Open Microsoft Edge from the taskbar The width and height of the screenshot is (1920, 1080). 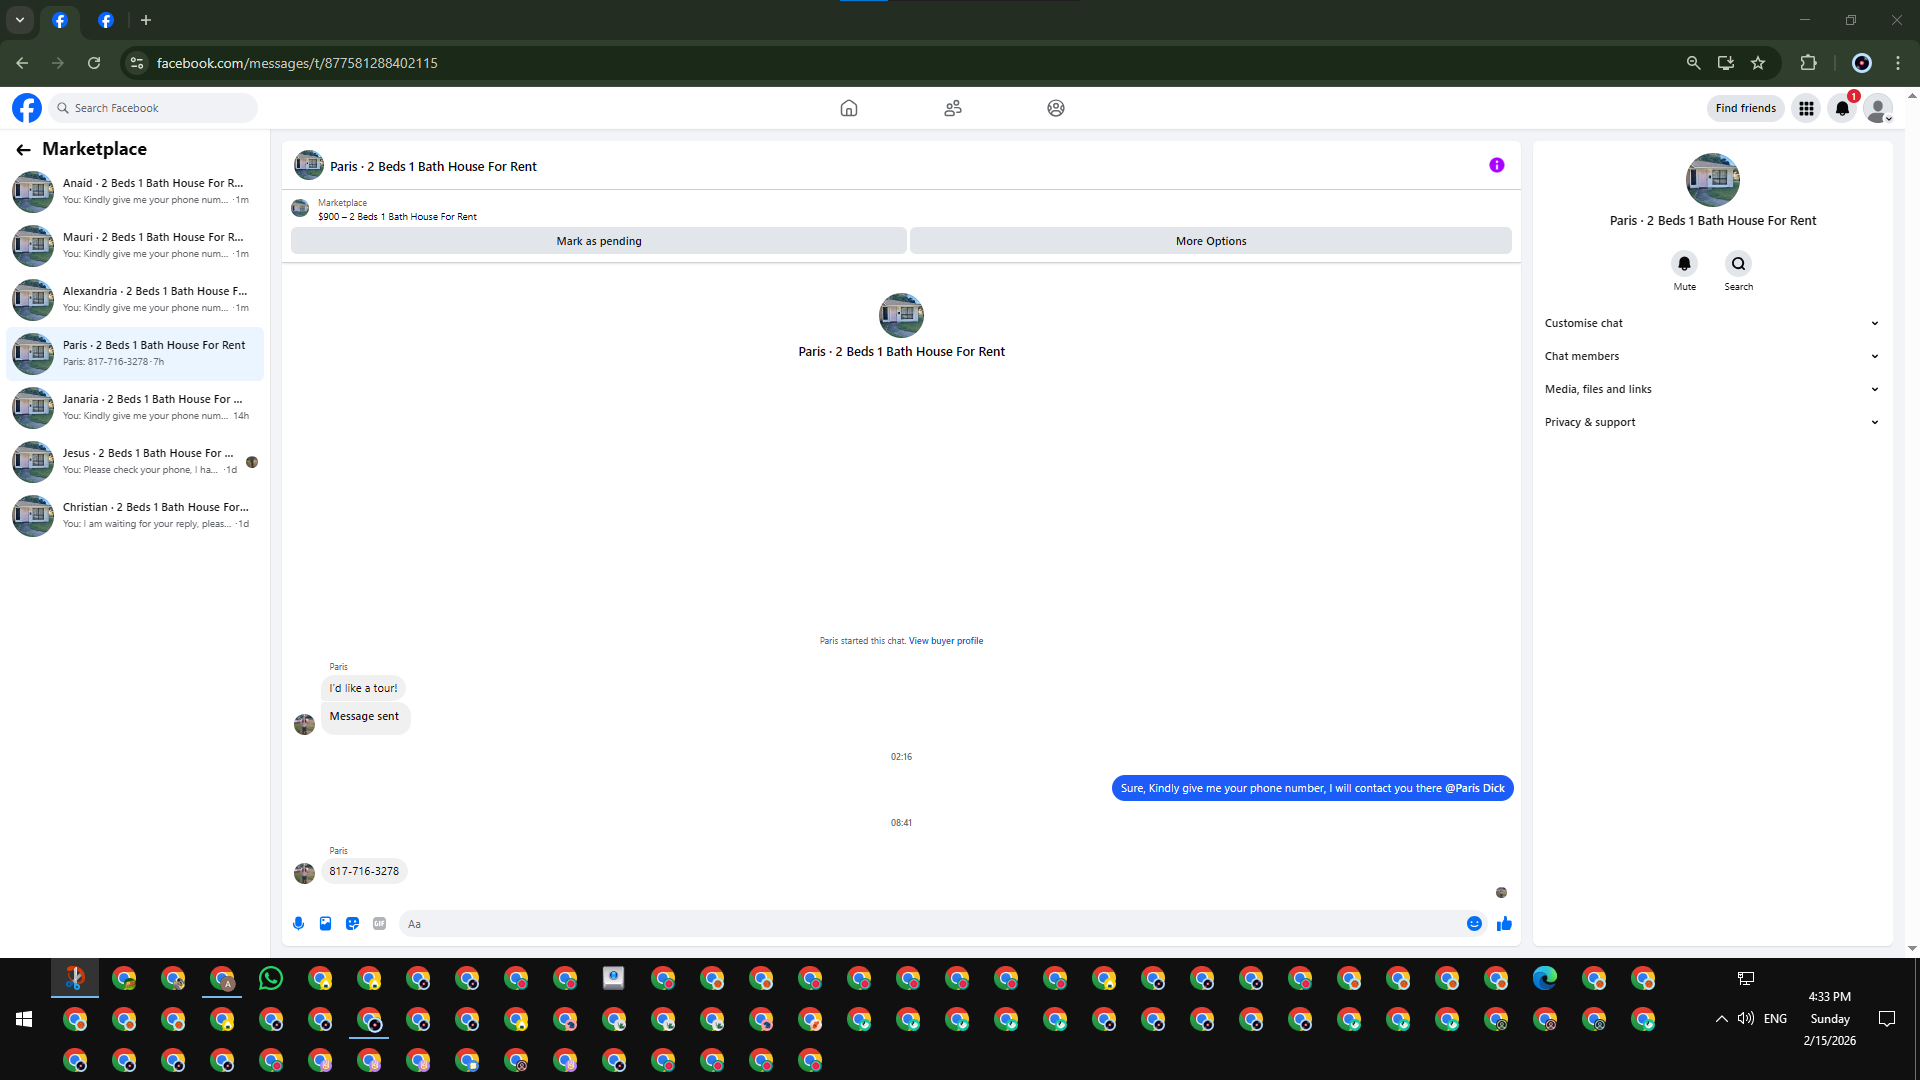pyautogui.click(x=1545, y=978)
